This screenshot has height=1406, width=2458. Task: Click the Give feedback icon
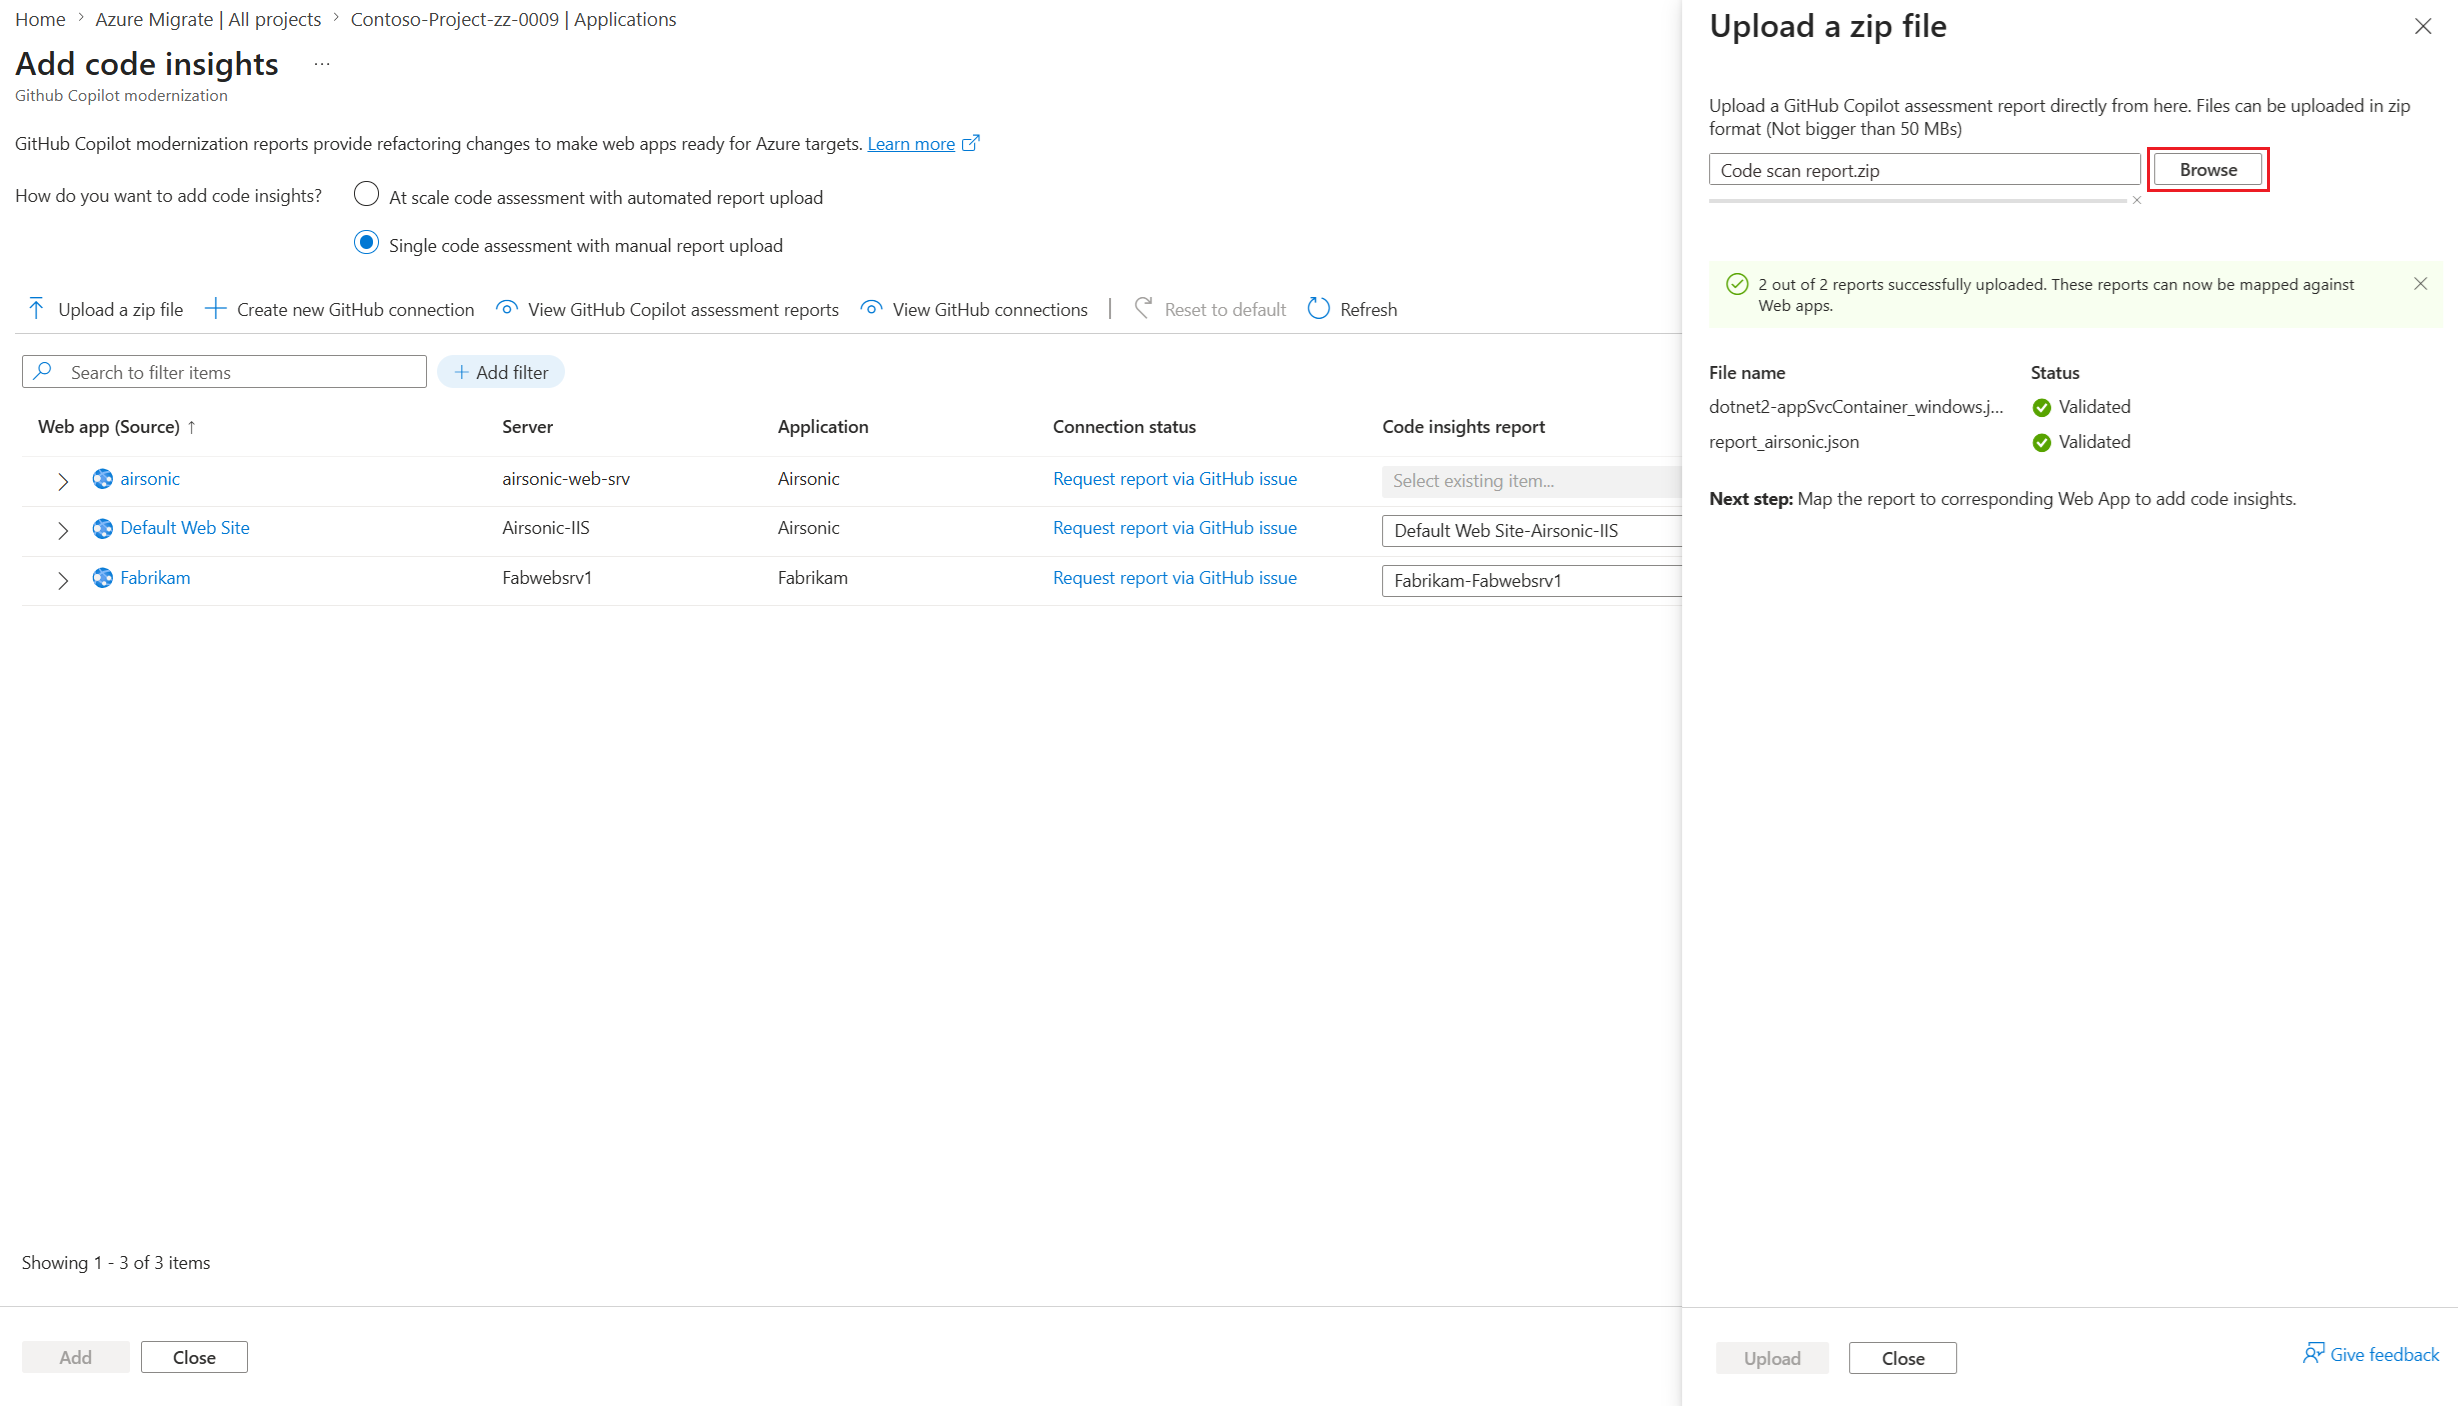point(2313,1354)
